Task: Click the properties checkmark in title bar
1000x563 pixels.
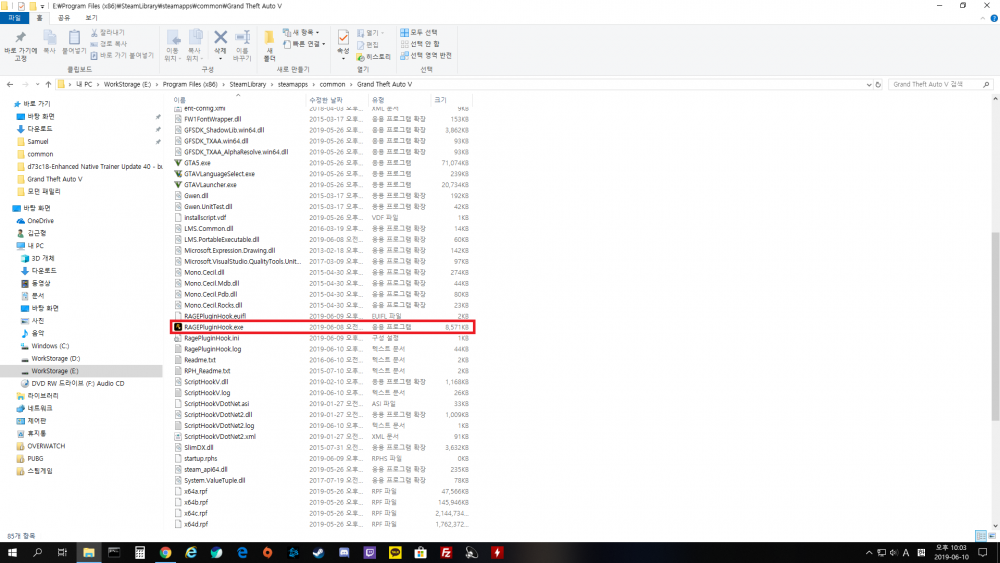Action: pos(21,6)
